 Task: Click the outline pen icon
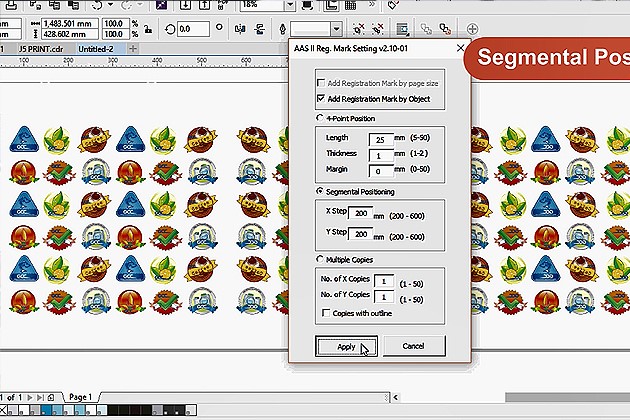tap(282, 29)
